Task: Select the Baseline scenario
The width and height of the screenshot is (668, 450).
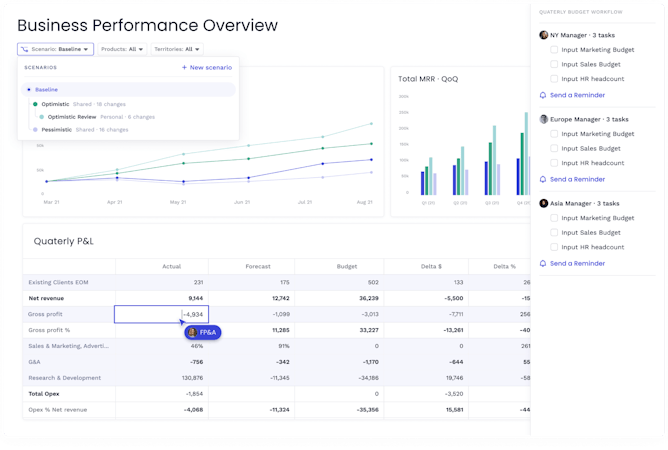Action: (x=128, y=89)
